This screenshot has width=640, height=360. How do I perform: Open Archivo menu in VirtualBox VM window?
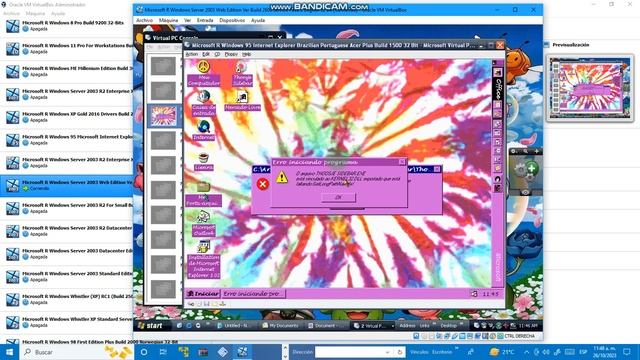pos(144,20)
